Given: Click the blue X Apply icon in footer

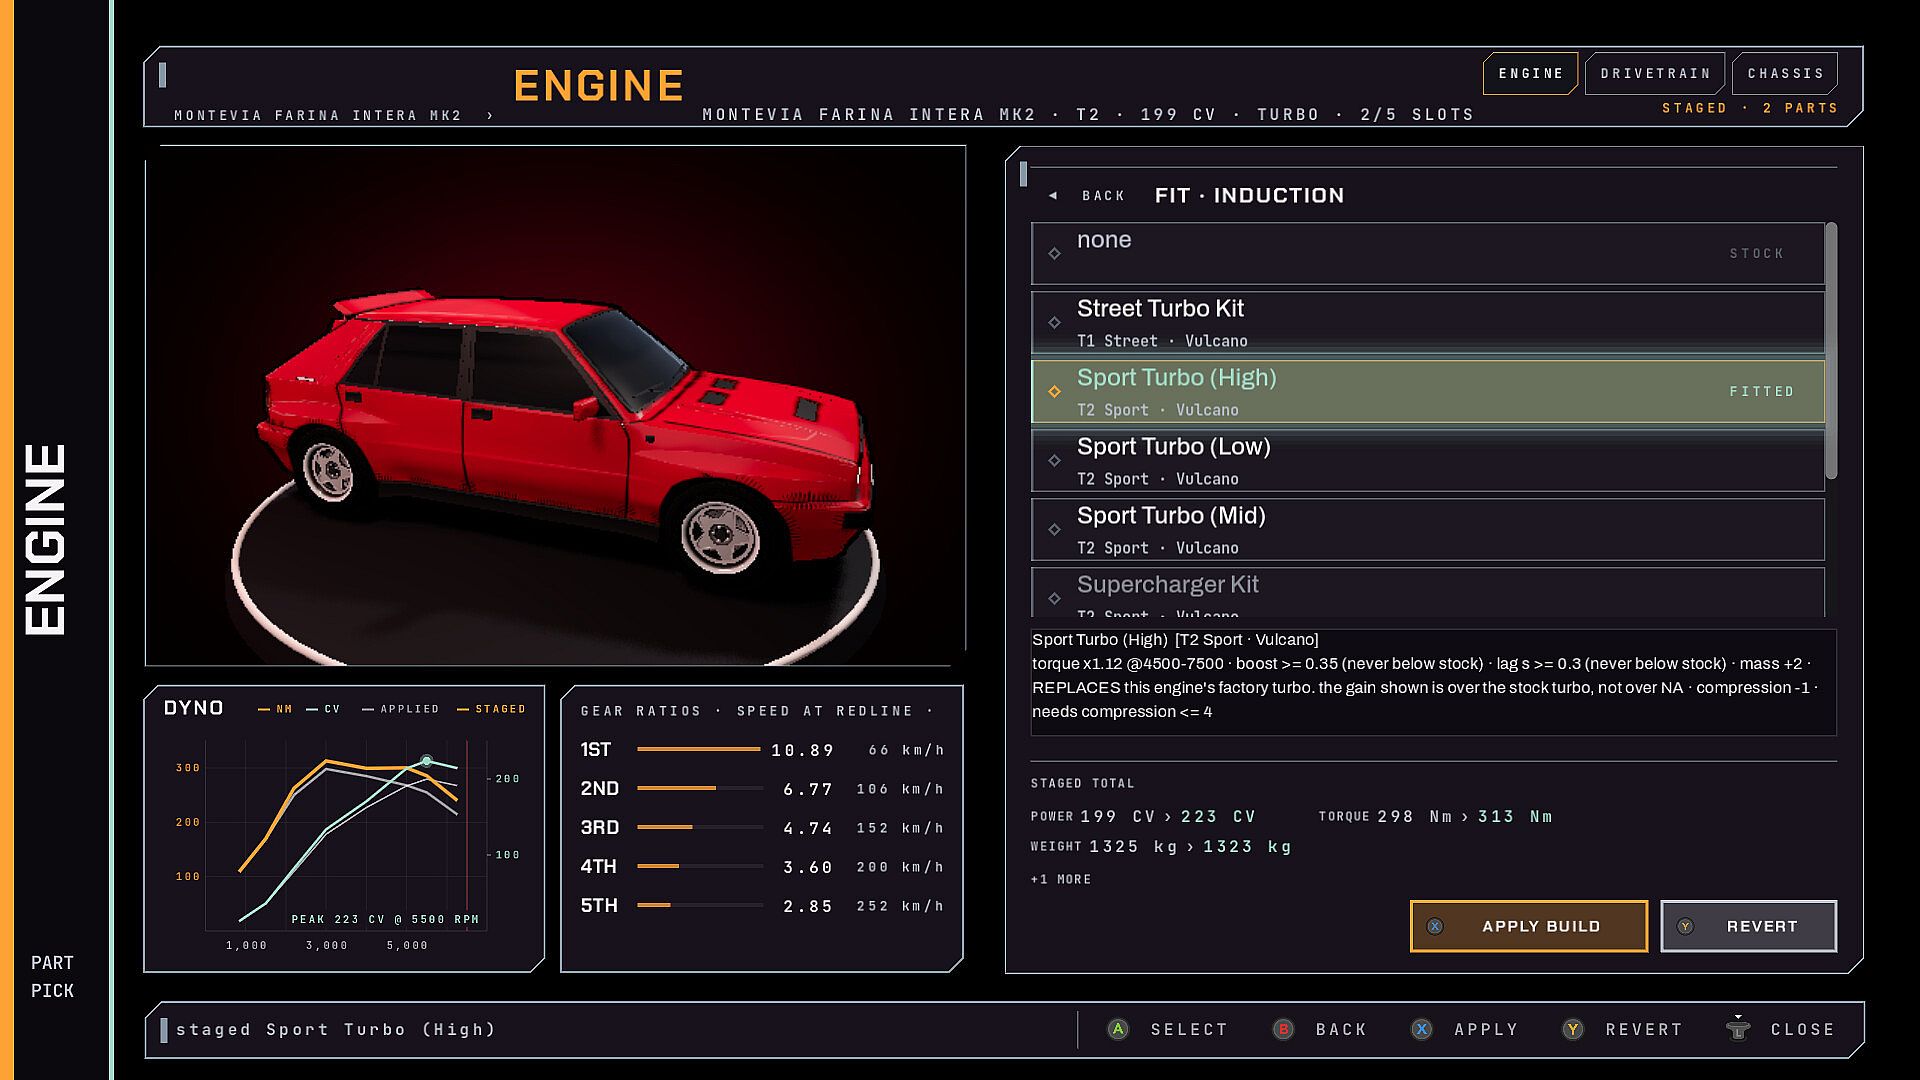Looking at the screenshot, I should 1421,1029.
